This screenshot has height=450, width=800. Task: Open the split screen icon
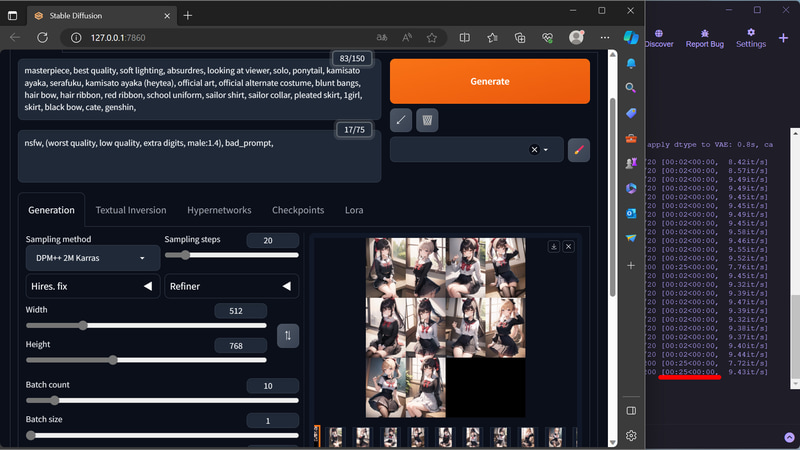pos(464,38)
